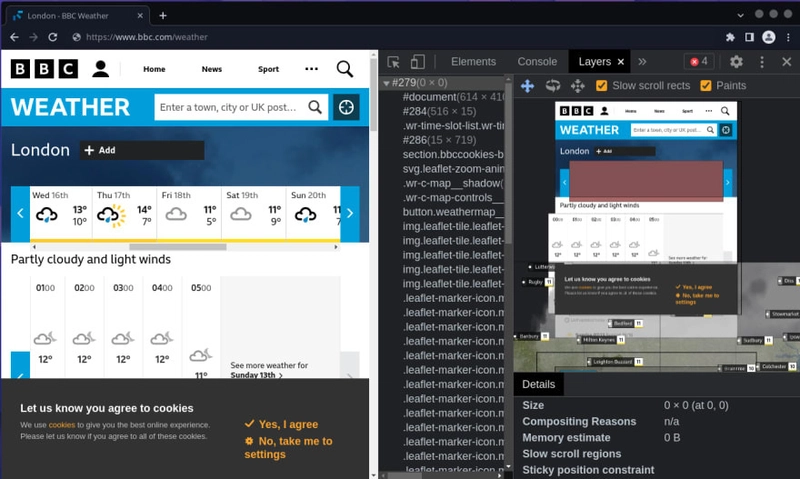This screenshot has width=800, height=479.
Task: Click the BBC logo
Action: click(x=44, y=69)
